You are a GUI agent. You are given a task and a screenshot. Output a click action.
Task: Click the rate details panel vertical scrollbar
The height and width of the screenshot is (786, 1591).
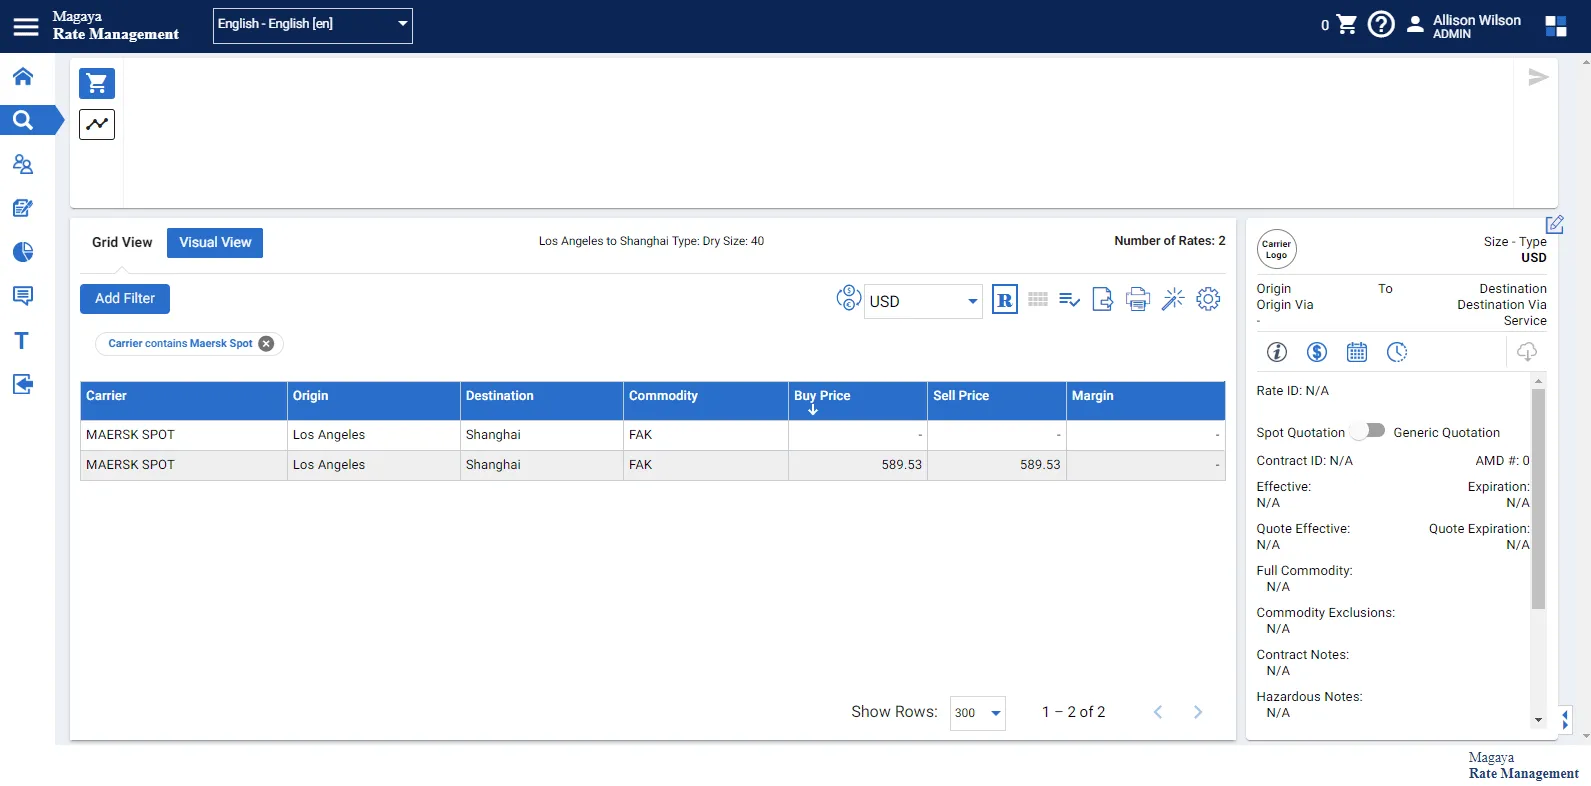pos(1538,500)
